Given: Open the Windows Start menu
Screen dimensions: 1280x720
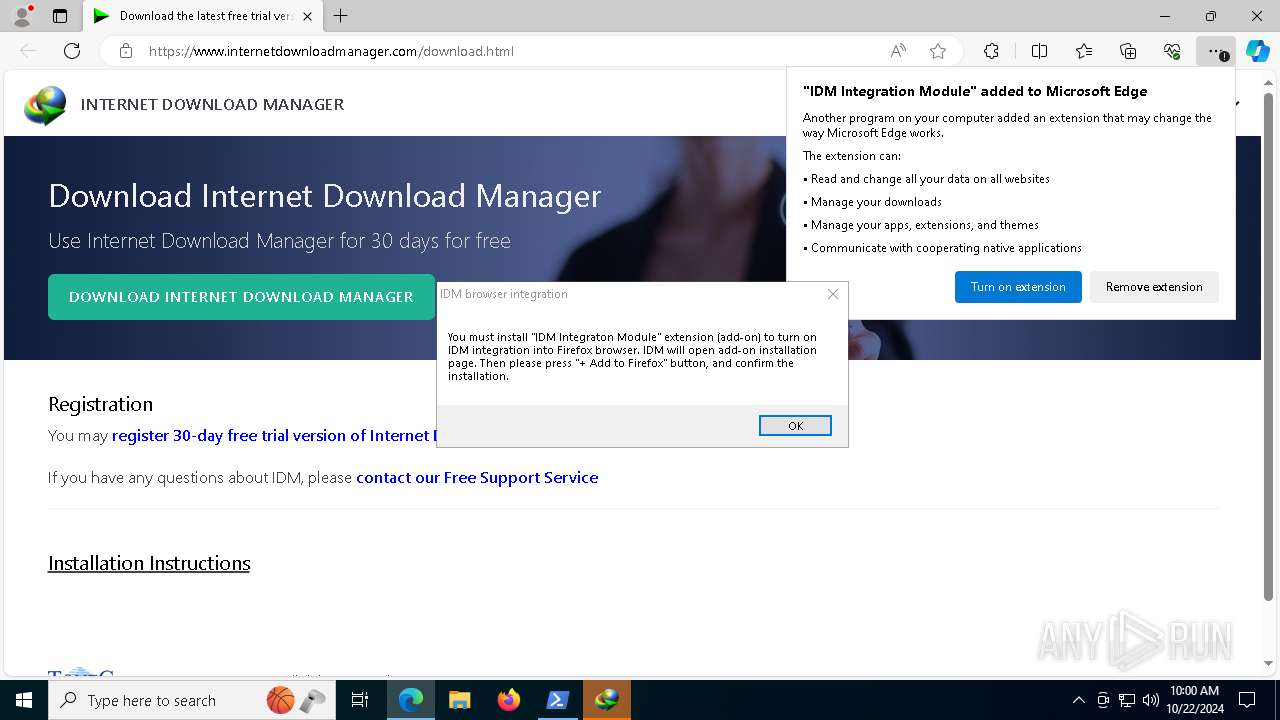Looking at the screenshot, I should point(24,700).
